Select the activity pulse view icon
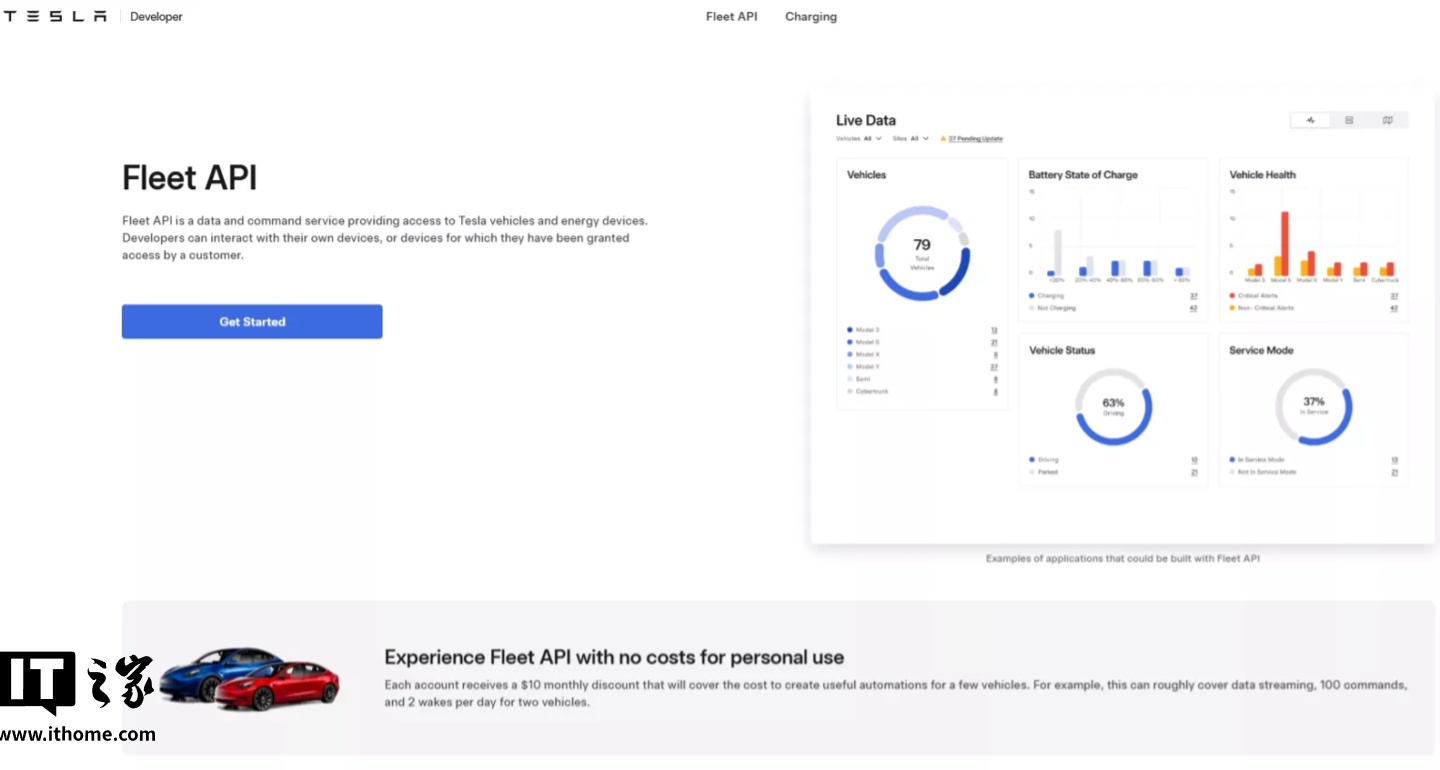The width and height of the screenshot is (1440, 770). [1310, 120]
